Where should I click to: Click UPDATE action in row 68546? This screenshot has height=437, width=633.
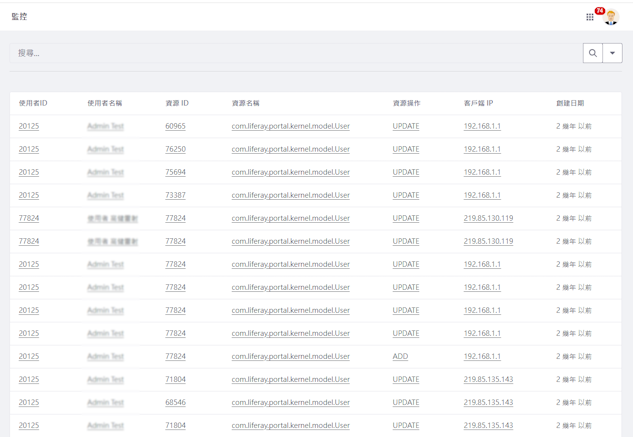click(406, 402)
